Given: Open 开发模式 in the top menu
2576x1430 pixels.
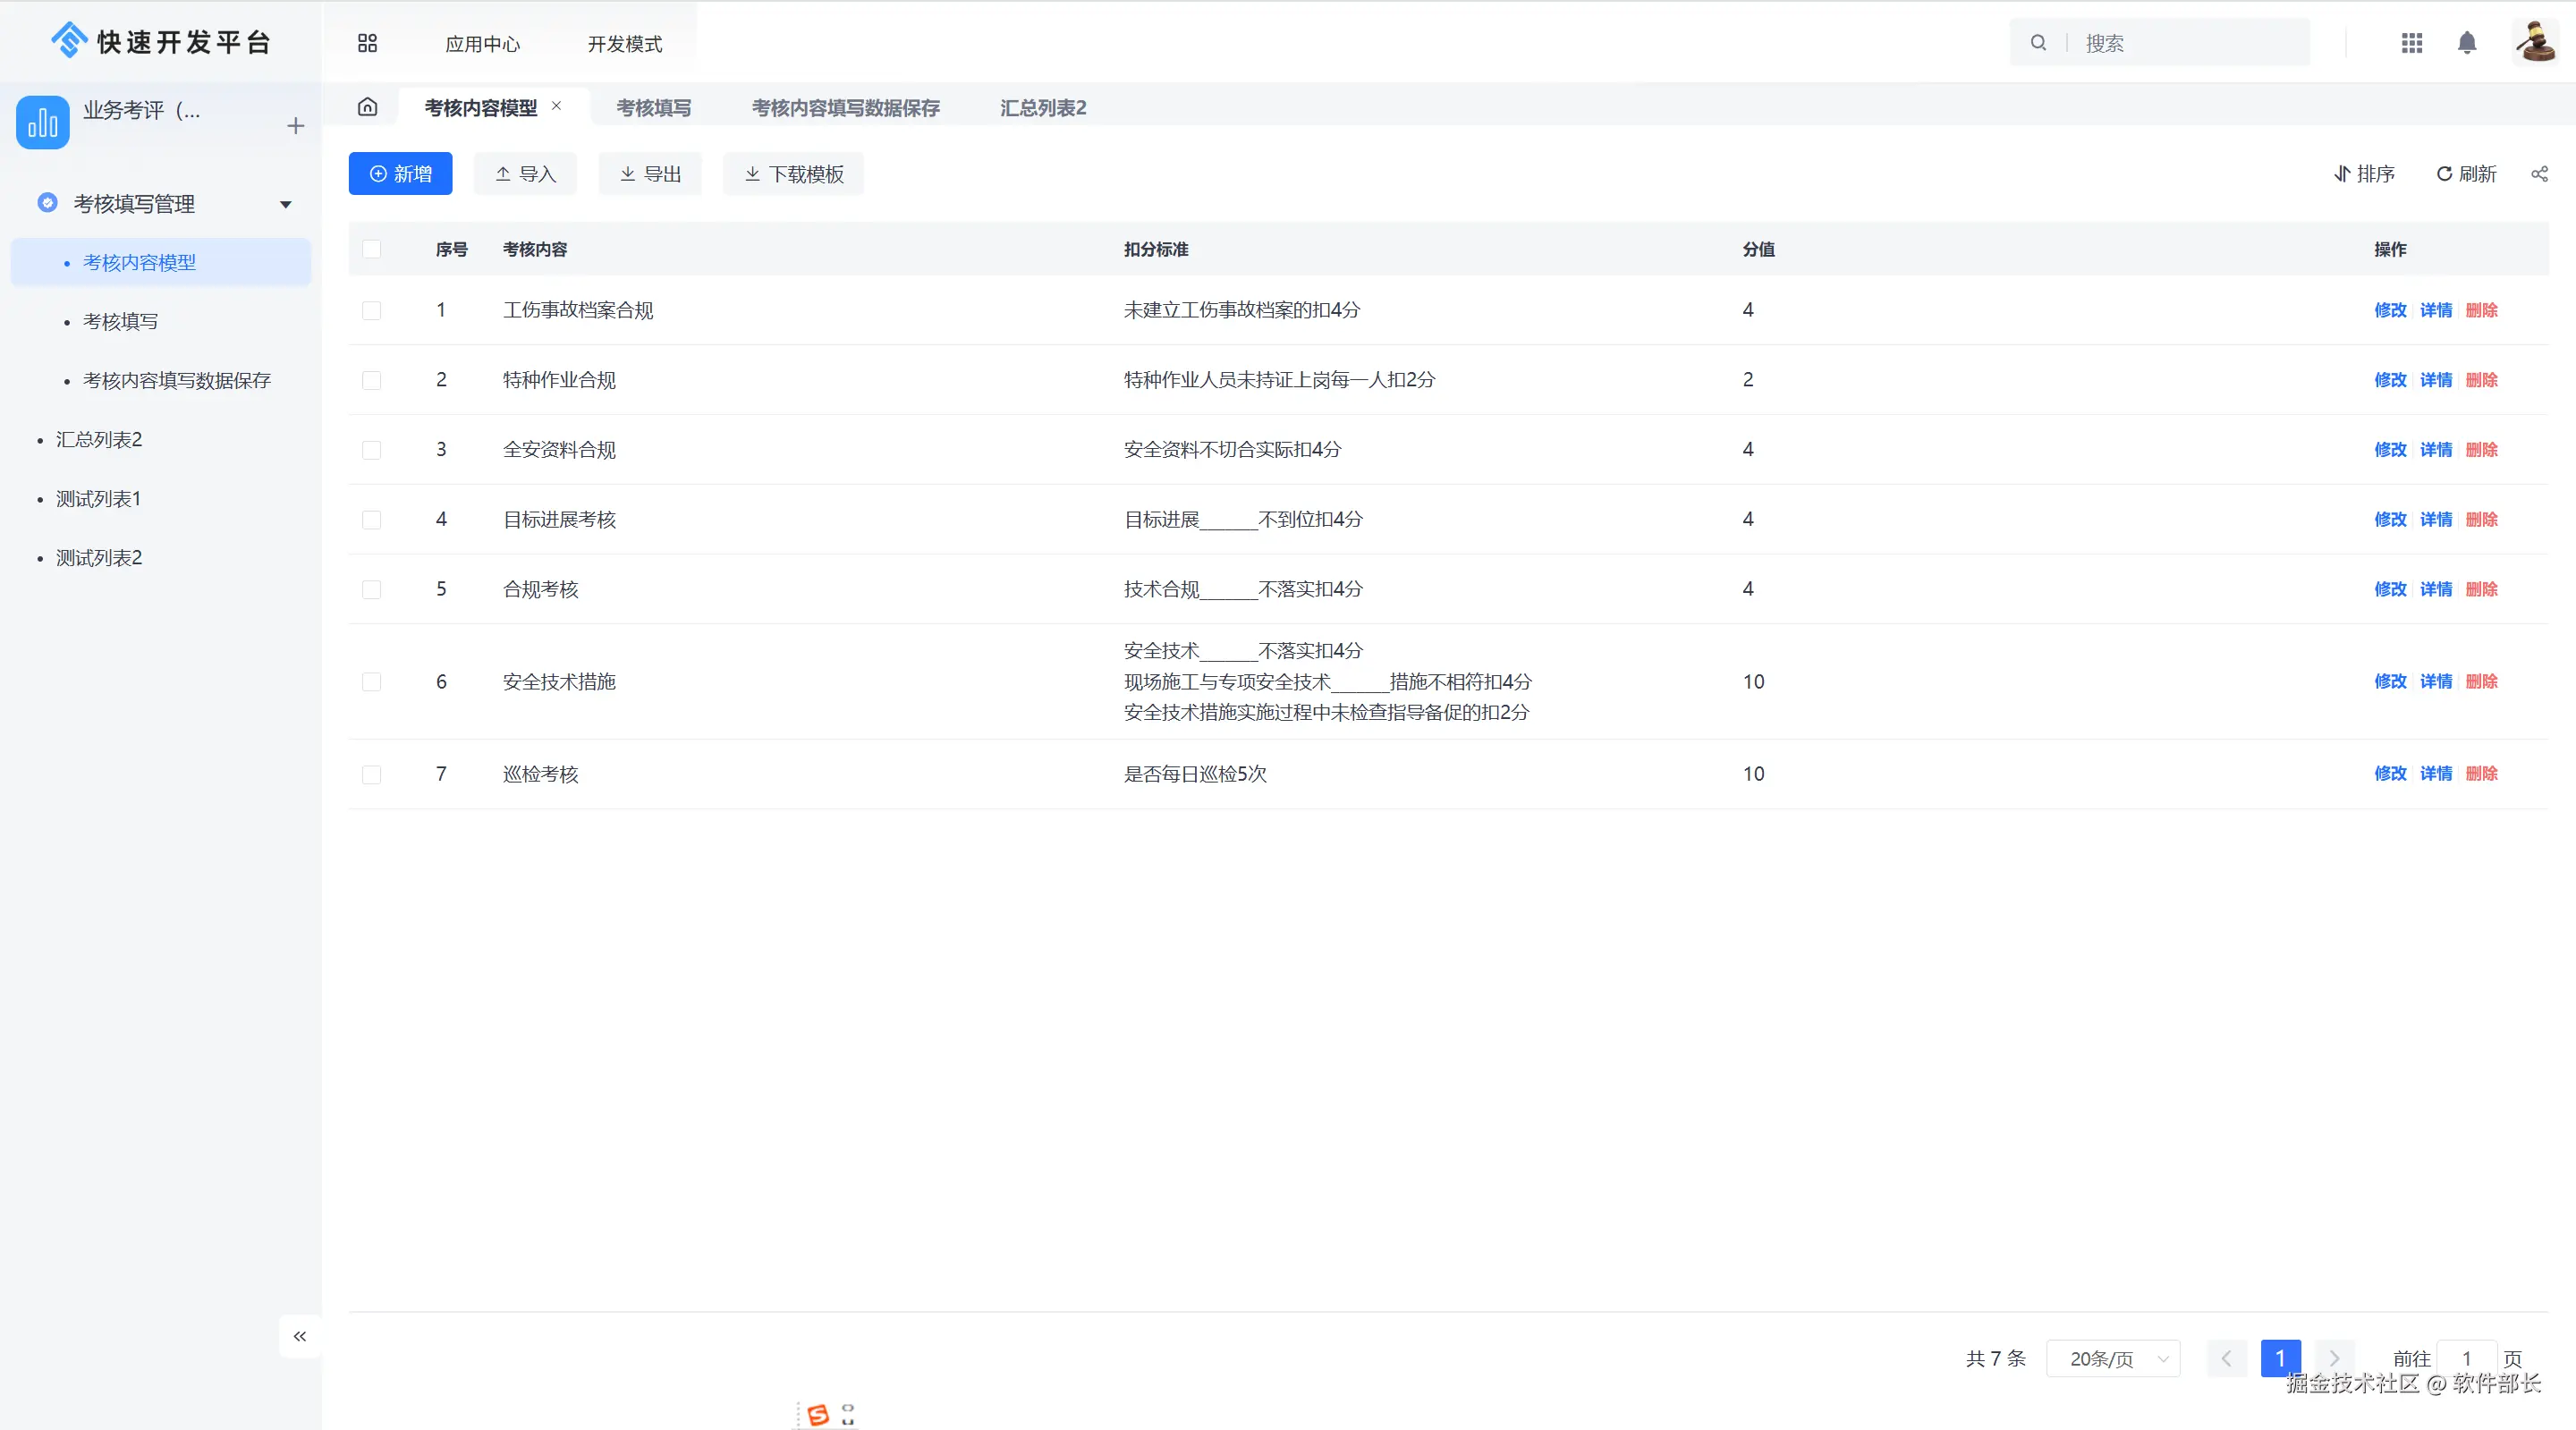Looking at the screenshot, I should point(624,44).
